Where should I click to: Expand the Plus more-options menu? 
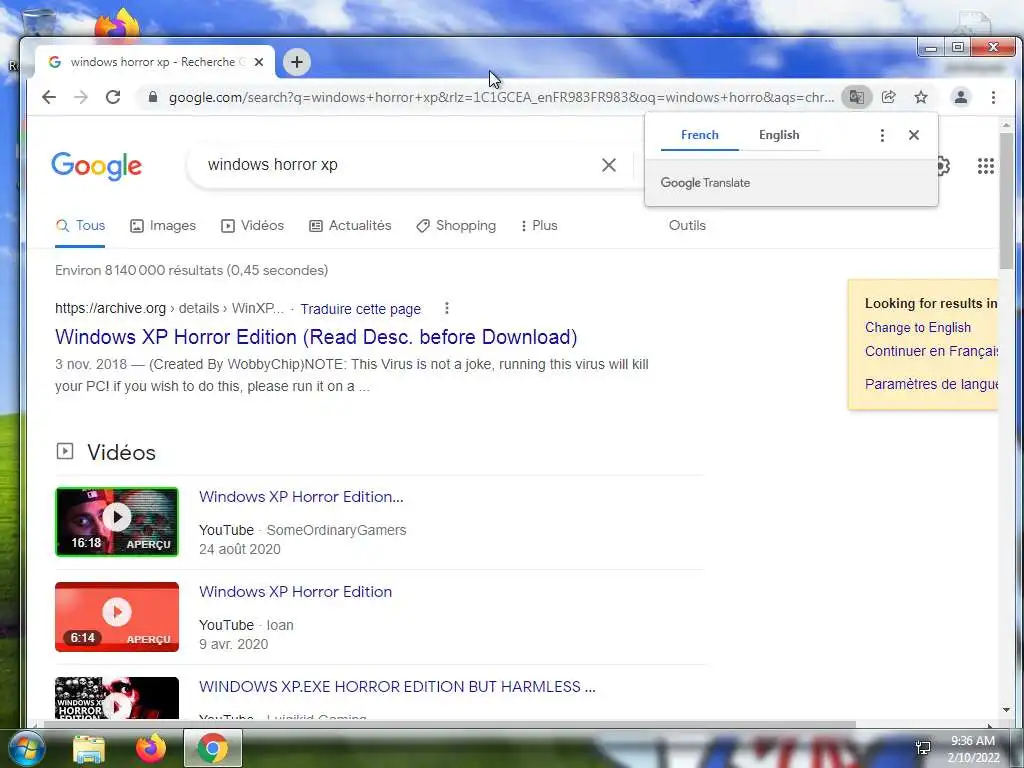[539, 226]
